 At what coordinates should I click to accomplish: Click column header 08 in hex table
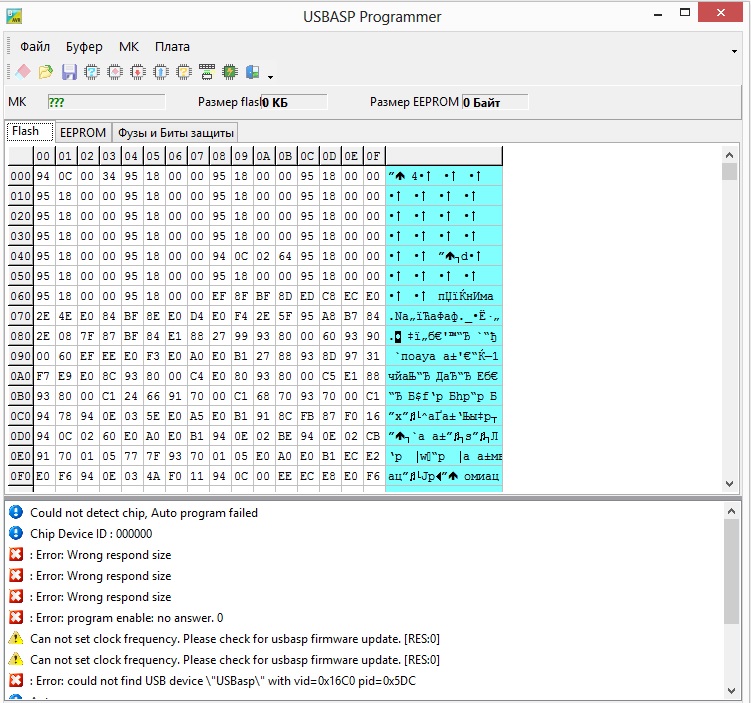click(219, 156)
